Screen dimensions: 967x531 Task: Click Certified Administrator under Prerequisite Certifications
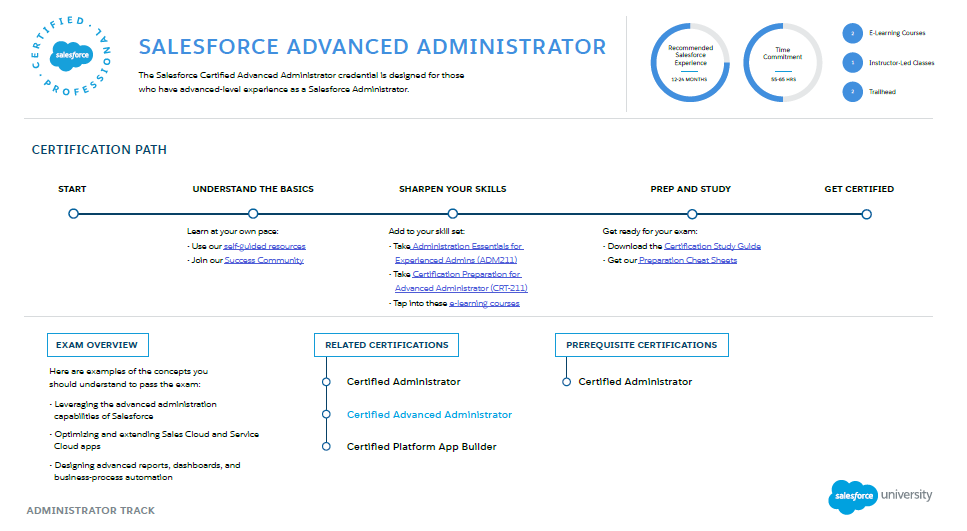[635, 382]
